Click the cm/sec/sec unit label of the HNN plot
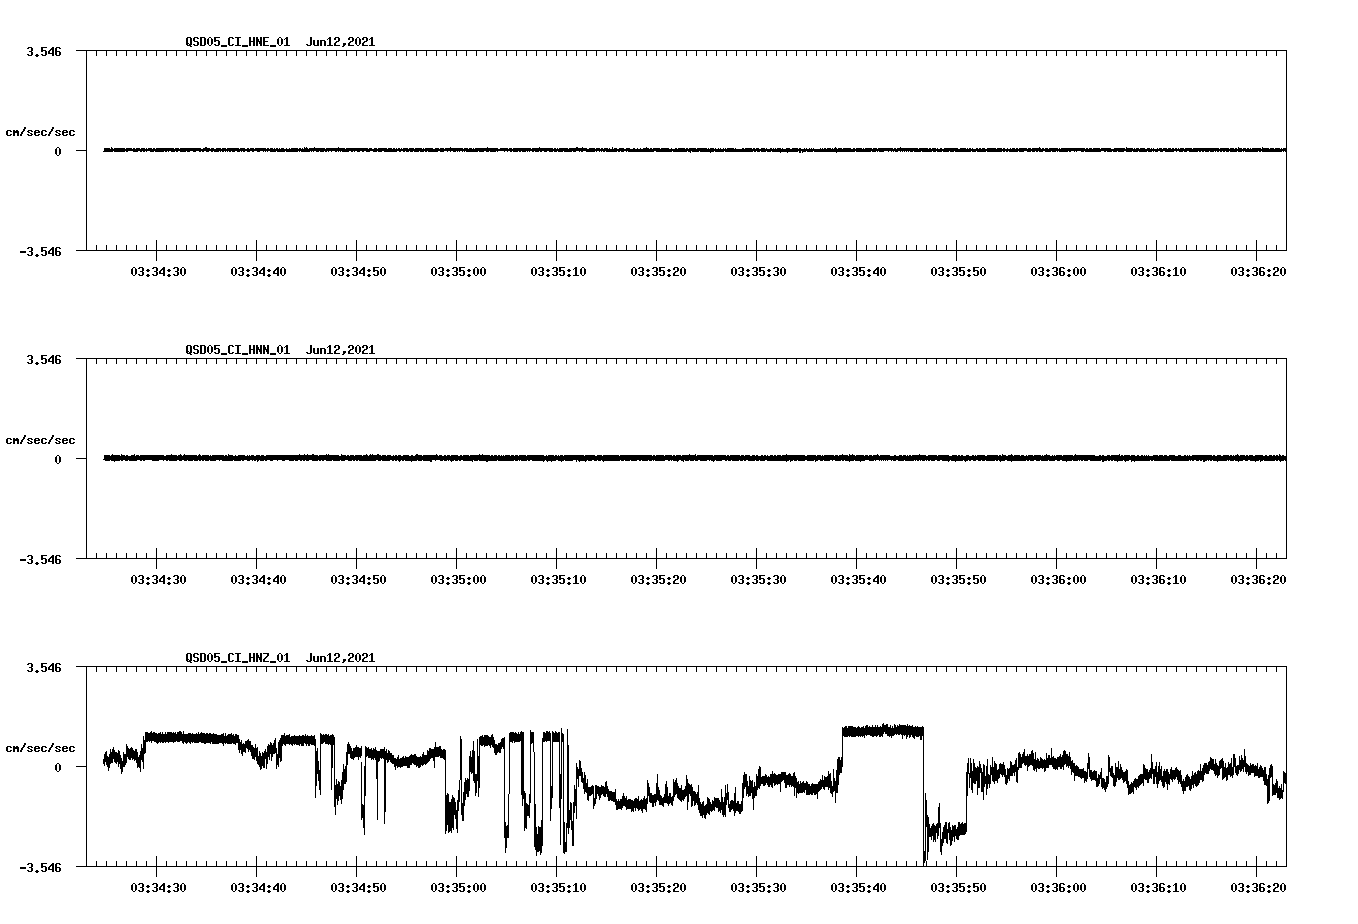The width and height of the screenshot is (1358, 924). [x=40, y=440]
